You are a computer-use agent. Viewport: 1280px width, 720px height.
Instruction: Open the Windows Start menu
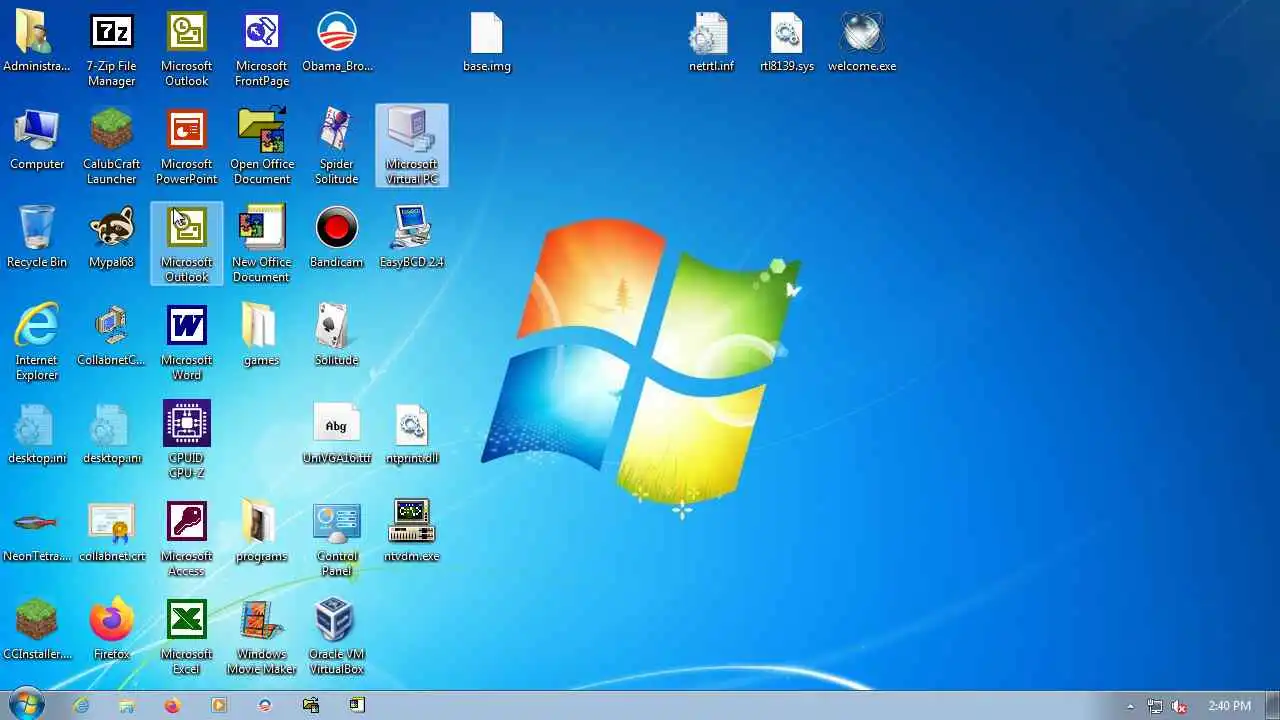24,705
